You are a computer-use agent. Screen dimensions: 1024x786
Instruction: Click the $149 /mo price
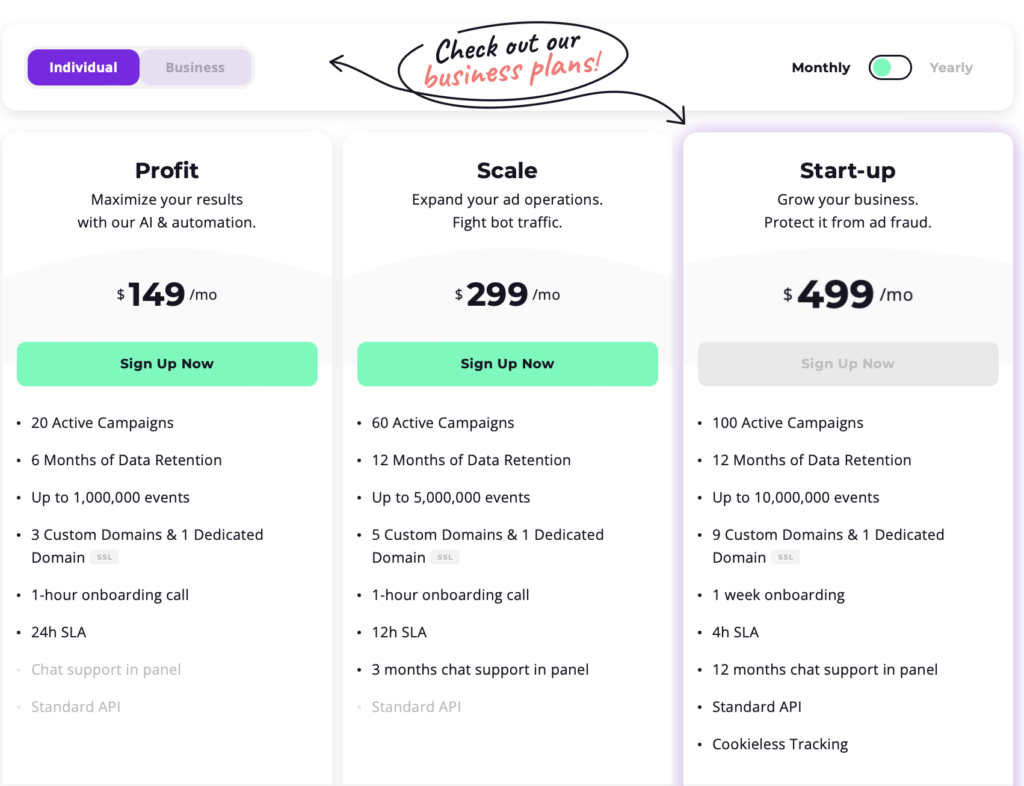click(167, 294)
